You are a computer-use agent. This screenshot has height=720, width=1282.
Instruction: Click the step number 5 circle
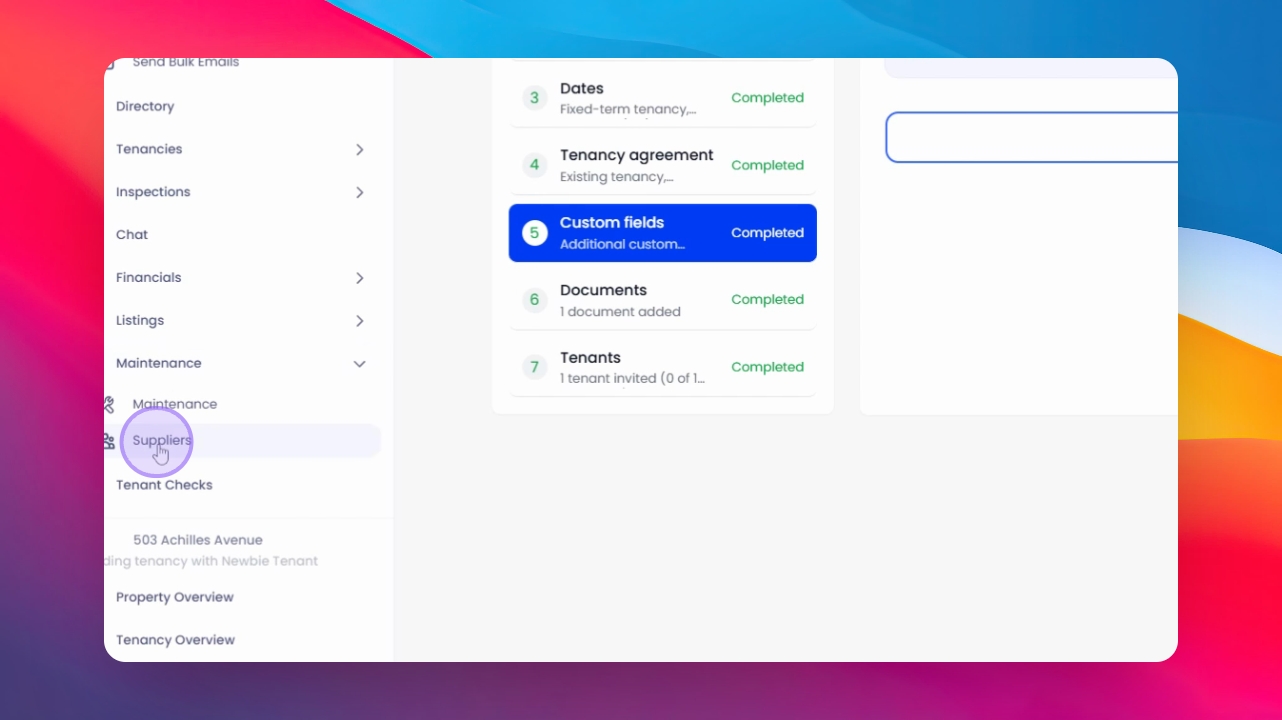tap(534, 233)
